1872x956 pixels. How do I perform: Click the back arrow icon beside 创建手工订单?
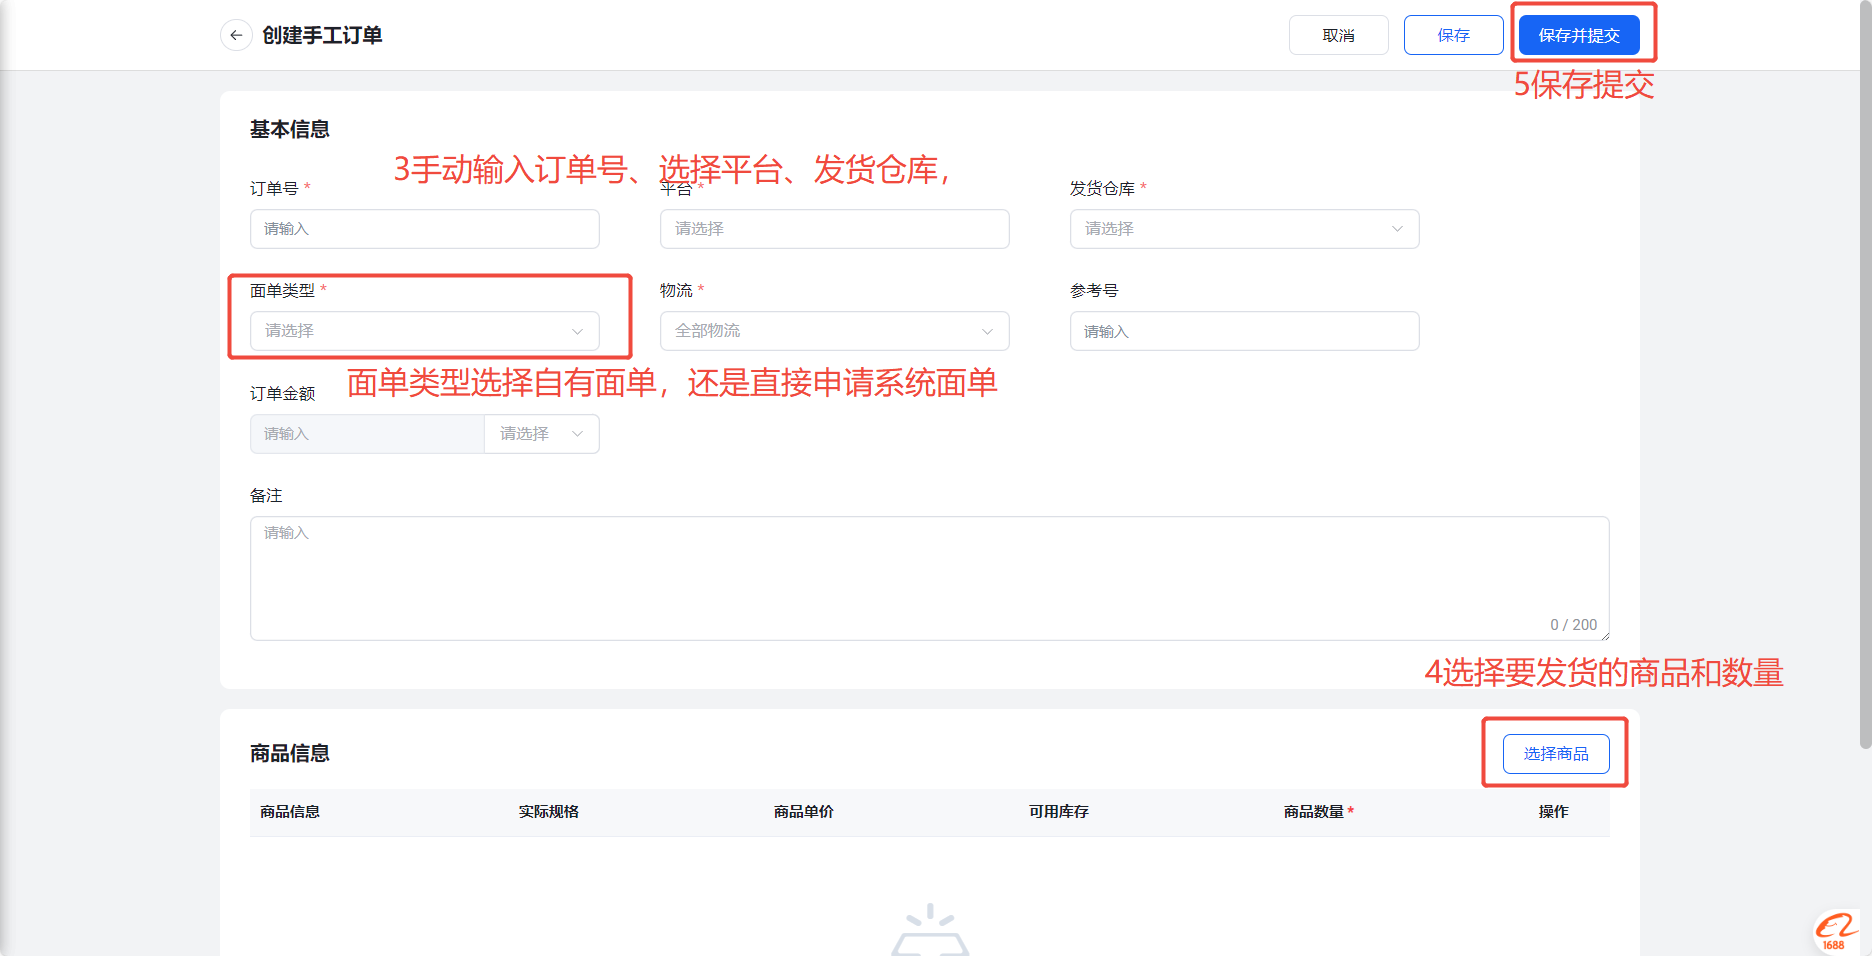click(236, 35)
